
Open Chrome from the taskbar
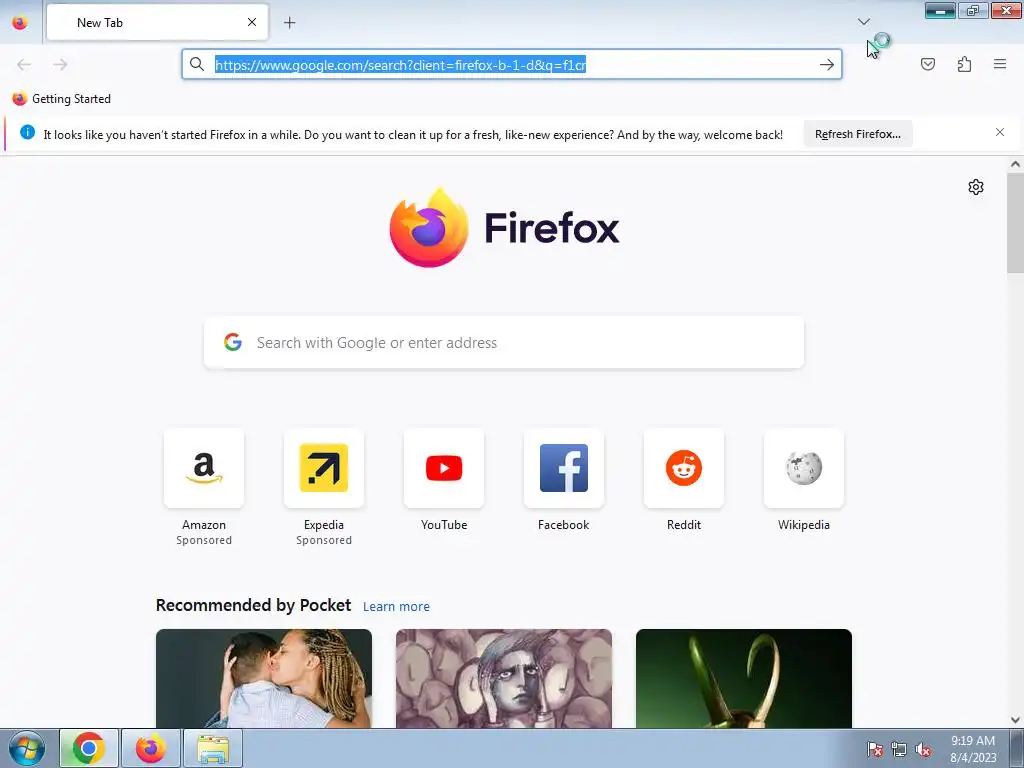[89, 748]
